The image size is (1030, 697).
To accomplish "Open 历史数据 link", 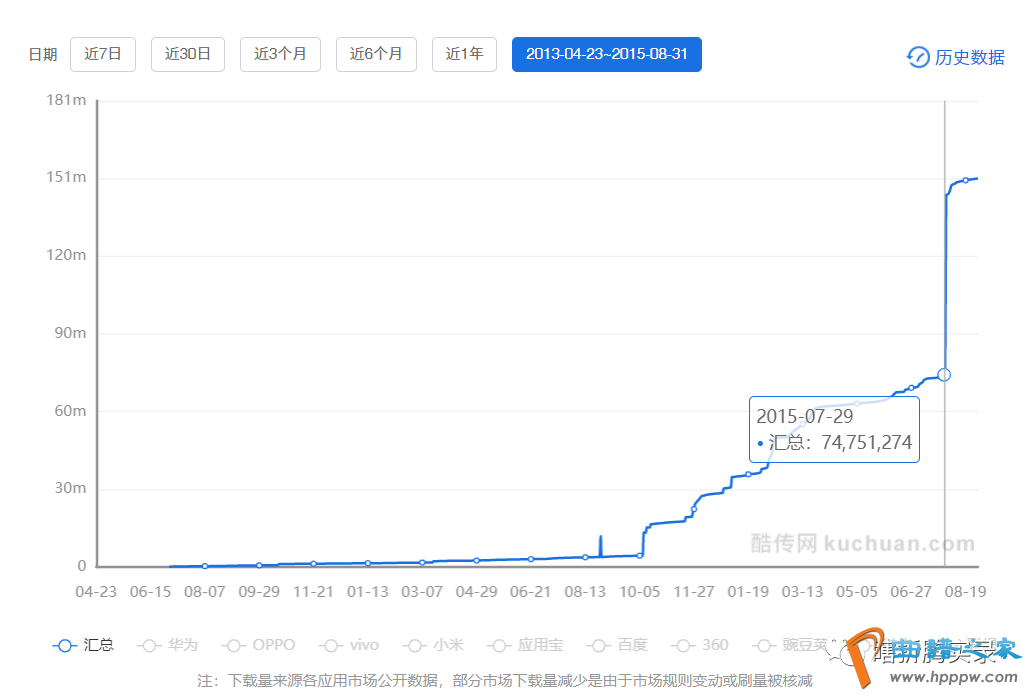I will (x=969, y=57).
